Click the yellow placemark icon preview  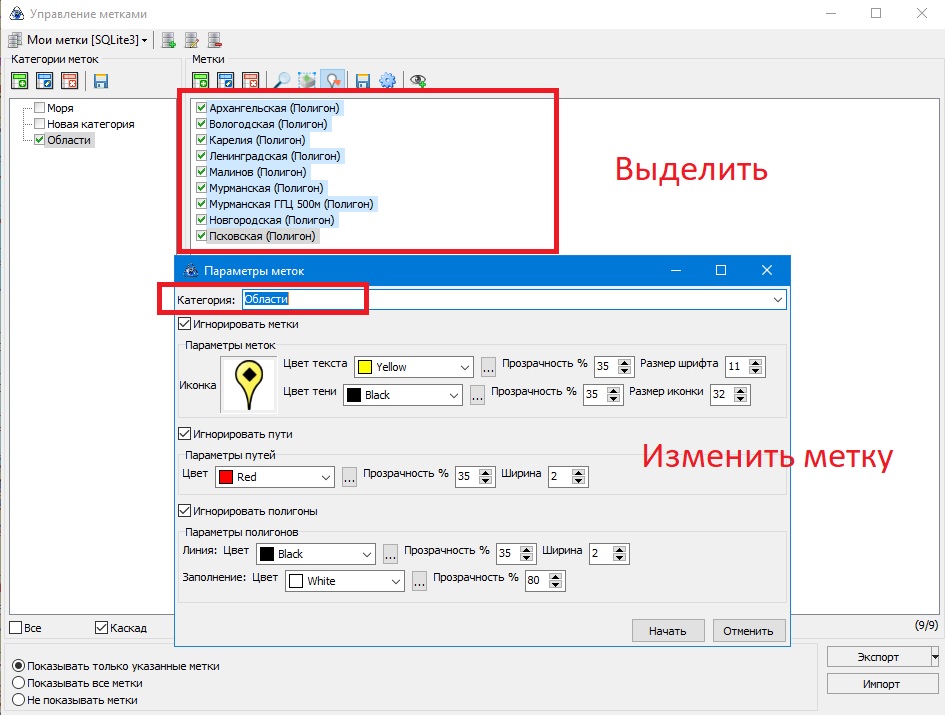249,385
